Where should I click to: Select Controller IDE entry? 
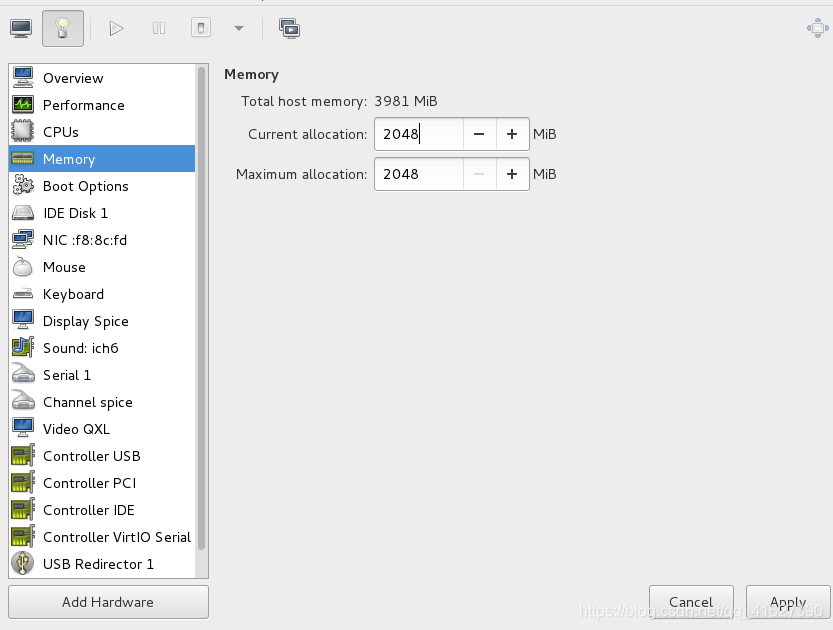[x=102, y=510]
